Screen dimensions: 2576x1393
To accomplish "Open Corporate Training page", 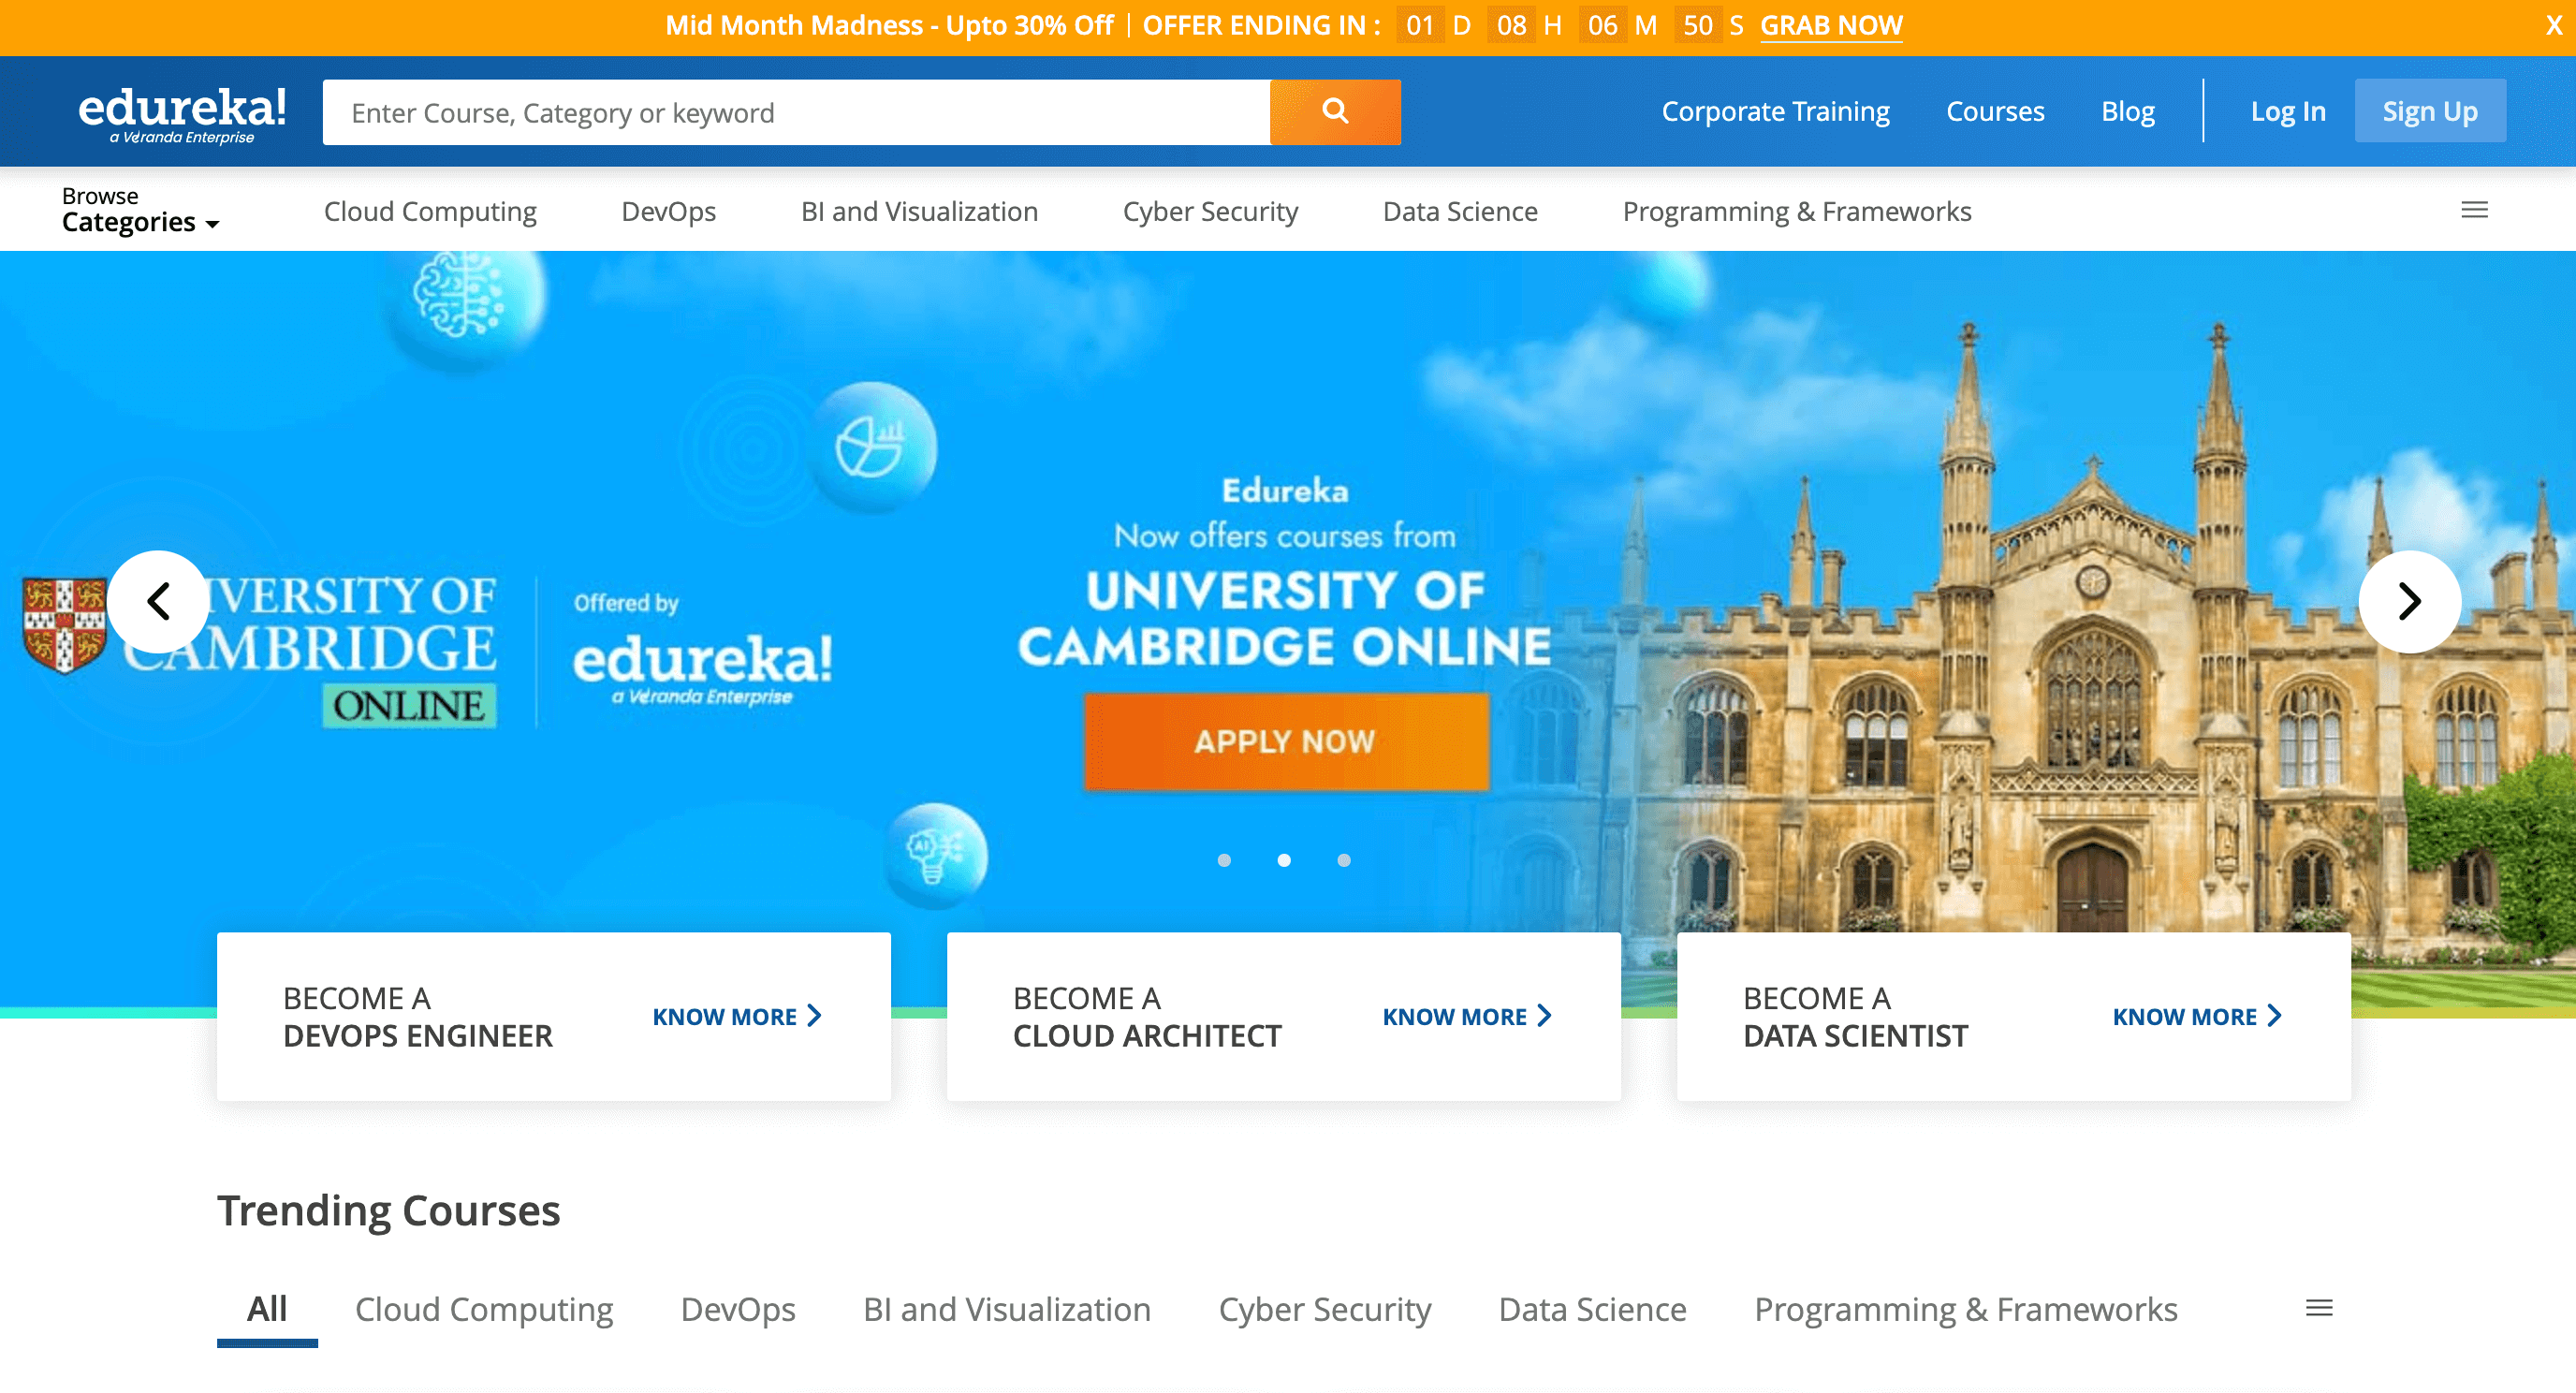I will [1775, 111].
